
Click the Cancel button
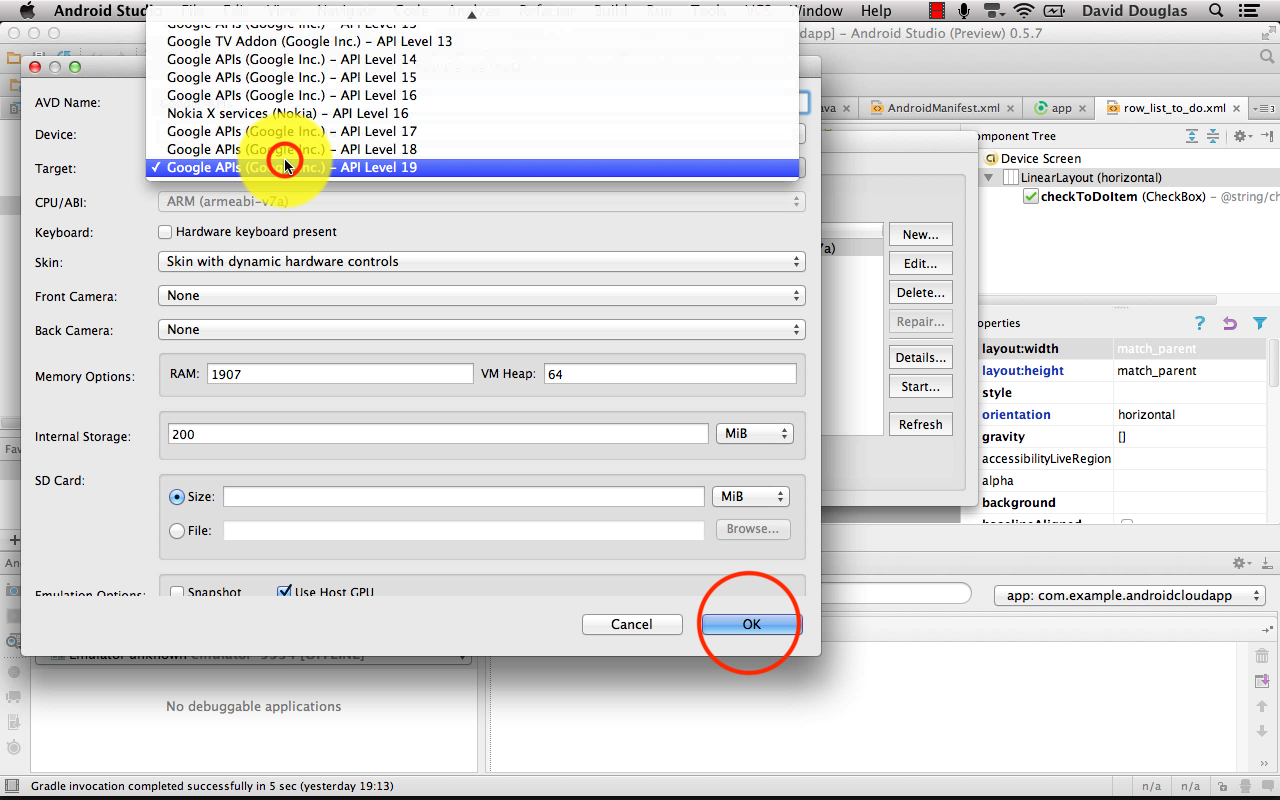(x=632, y=624)
